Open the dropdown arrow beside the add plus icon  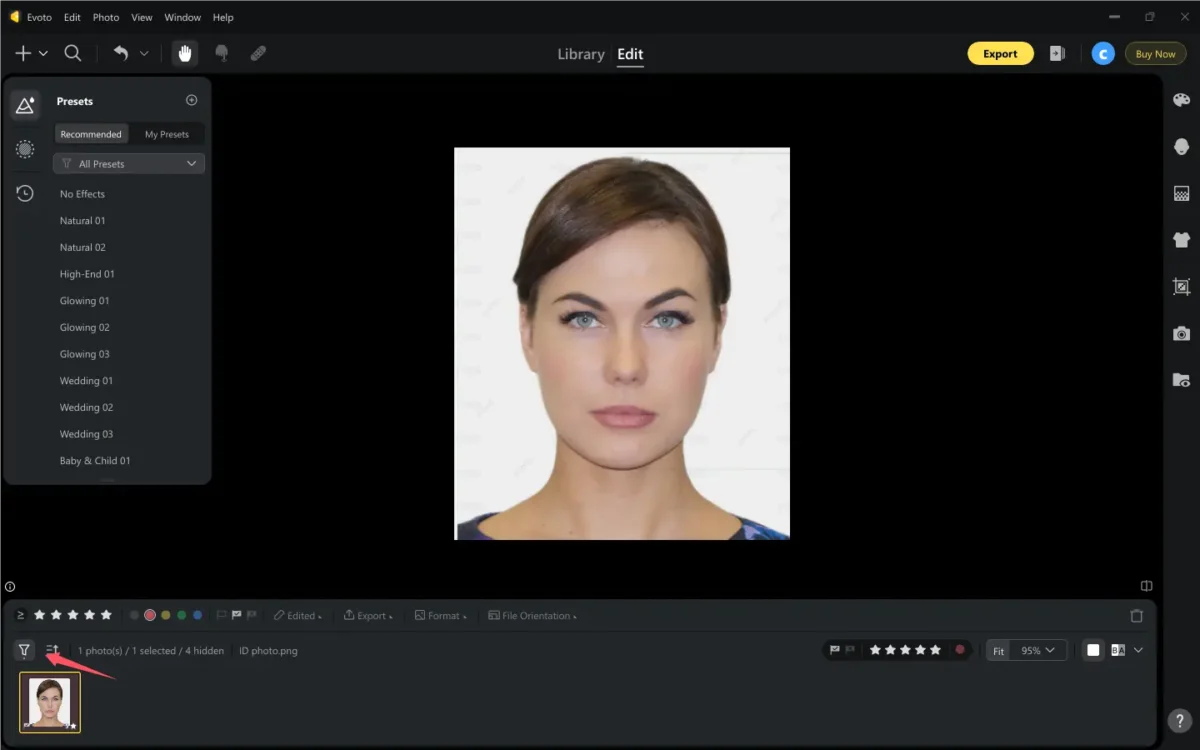43,54
